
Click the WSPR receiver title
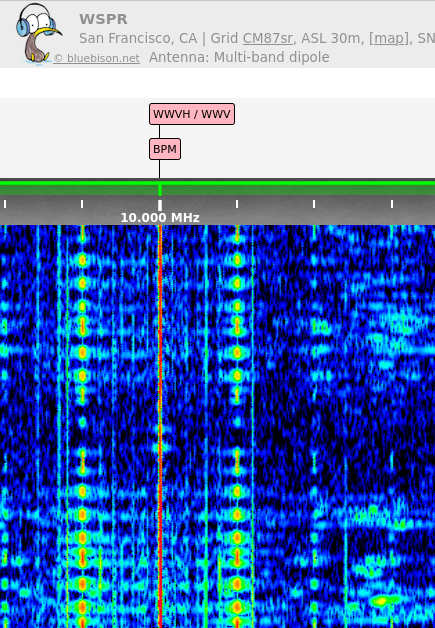pyautogui.click(x=103, y=19)
